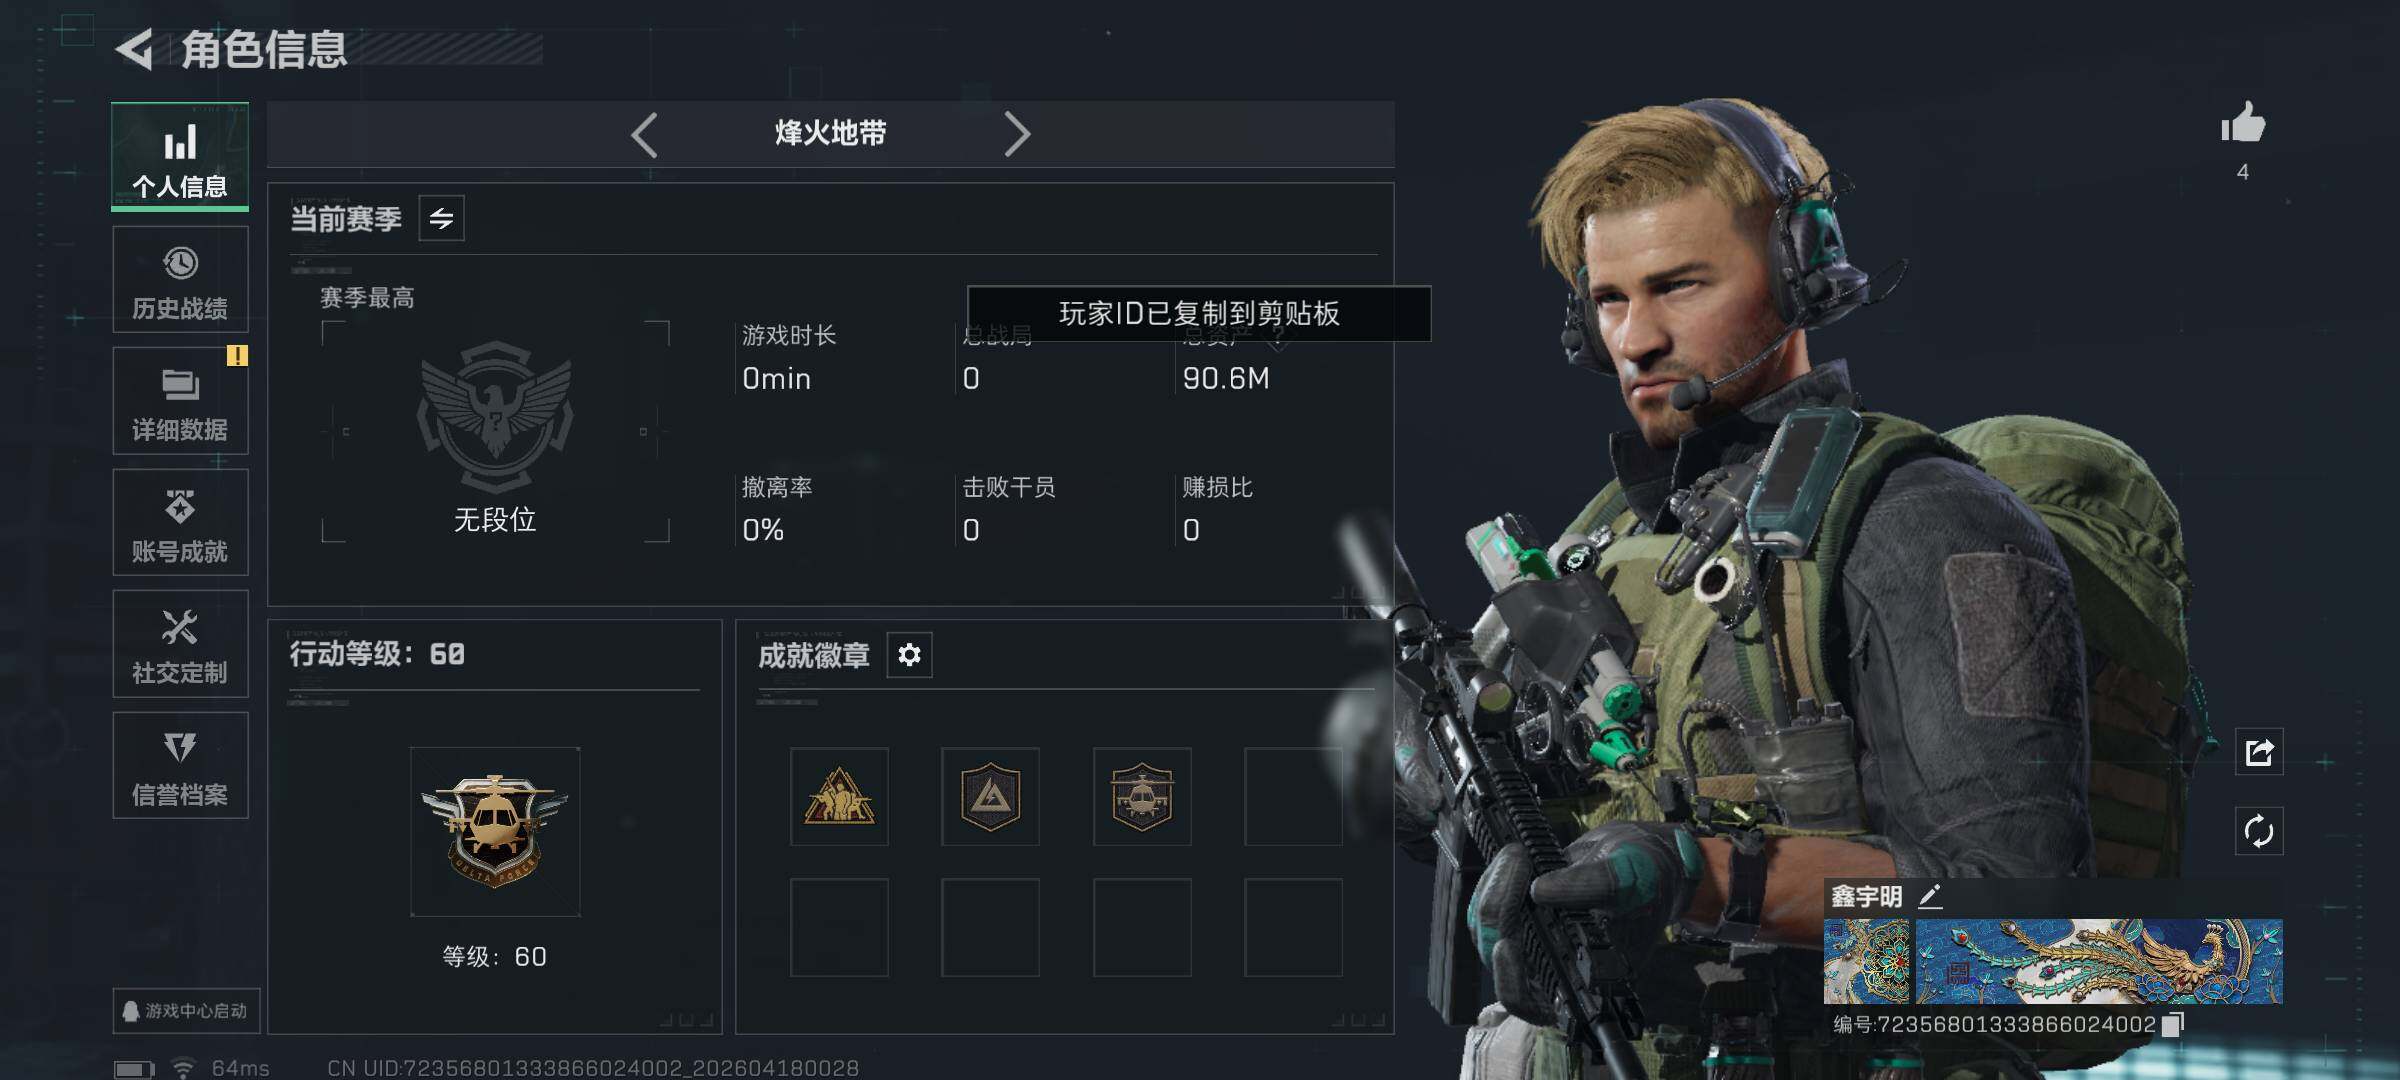Select the level 60 Delta Force emblem
The width and height of the screenshot is (2400, 1080).
click(x=495, y=832)
